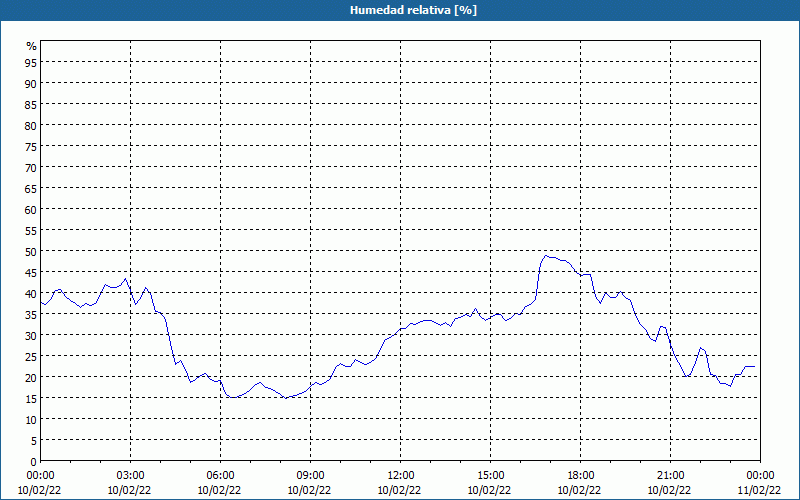Pick the 45 value on the vertical axis

(31, 272)
